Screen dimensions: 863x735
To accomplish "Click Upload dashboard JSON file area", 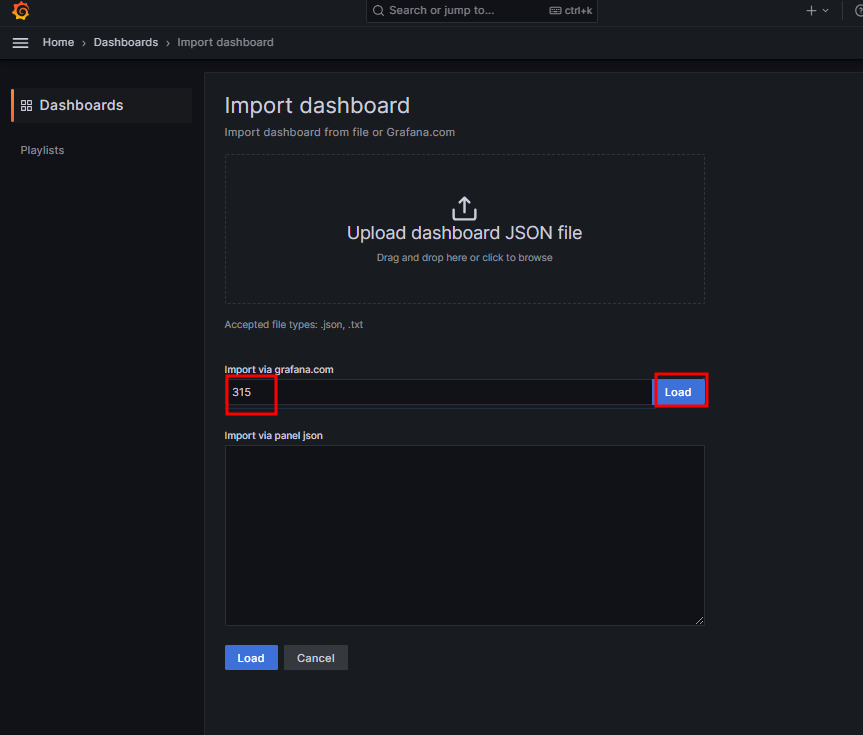I will coord(465,229).
